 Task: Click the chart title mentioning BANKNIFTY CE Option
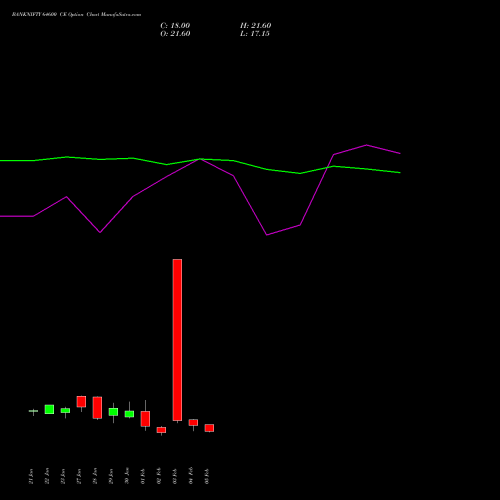(x=76, y=15)
